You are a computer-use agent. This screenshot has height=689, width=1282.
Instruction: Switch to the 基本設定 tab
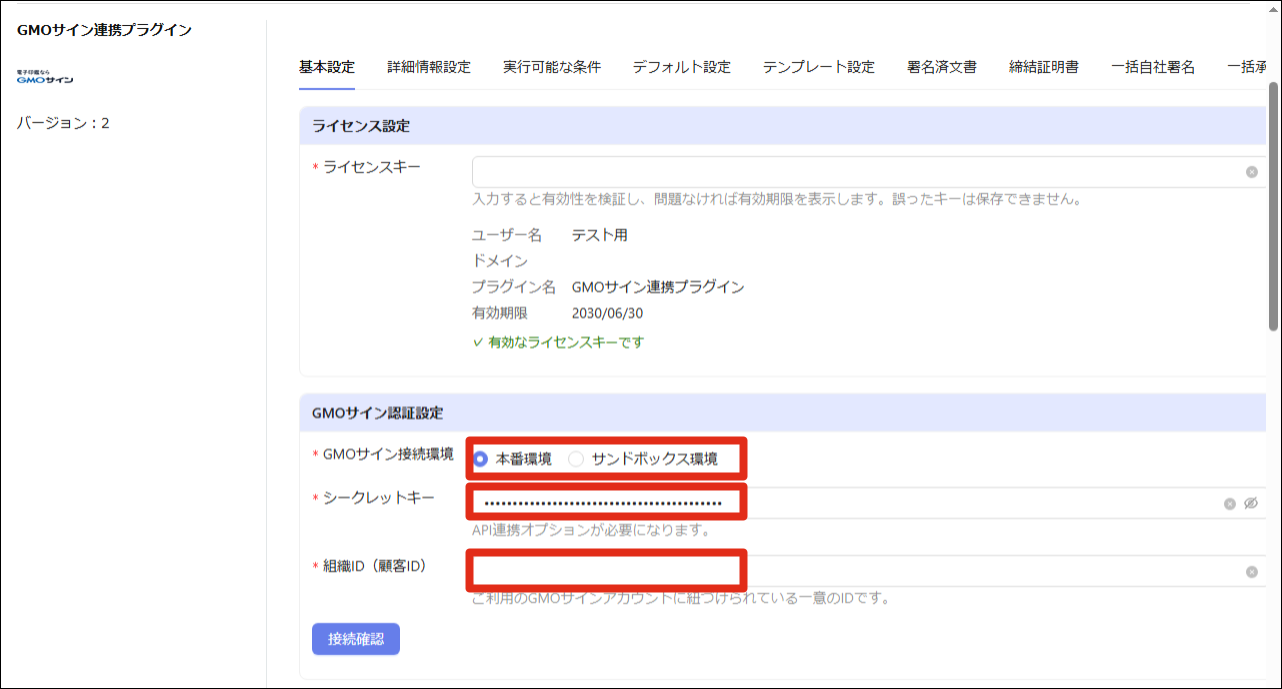pos(327,68)
